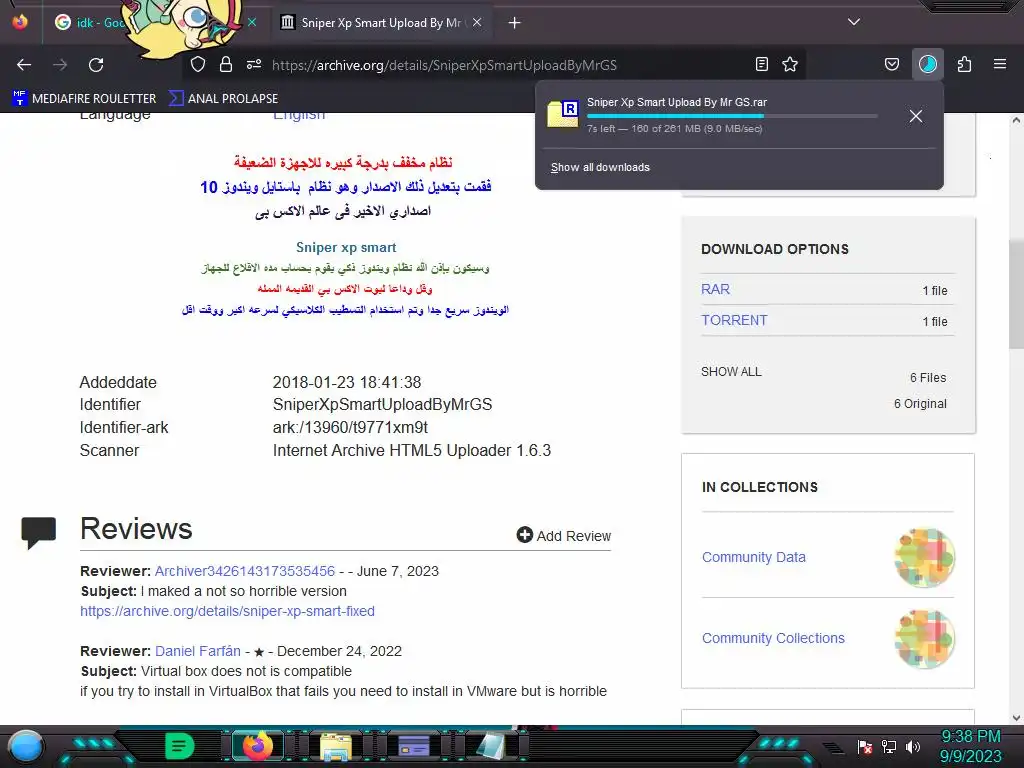Click the page vertical scrollbar thumb
Screen dimensions: 1024x768
(1016, 294)
